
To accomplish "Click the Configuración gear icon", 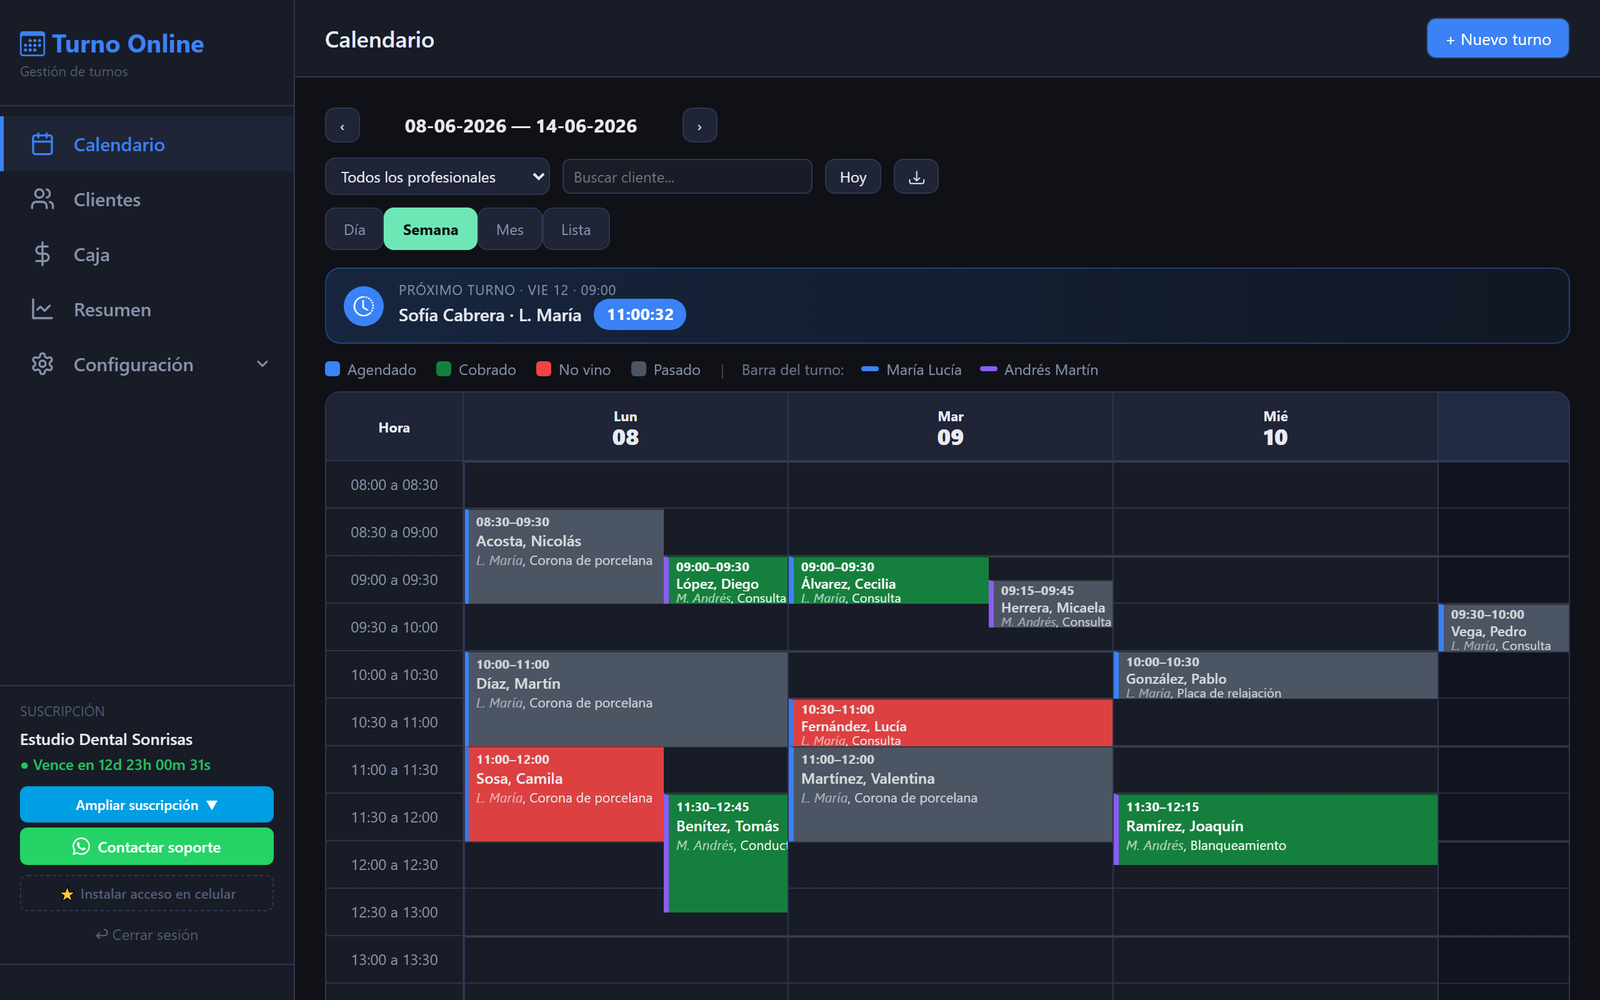I will click(42, 364).
